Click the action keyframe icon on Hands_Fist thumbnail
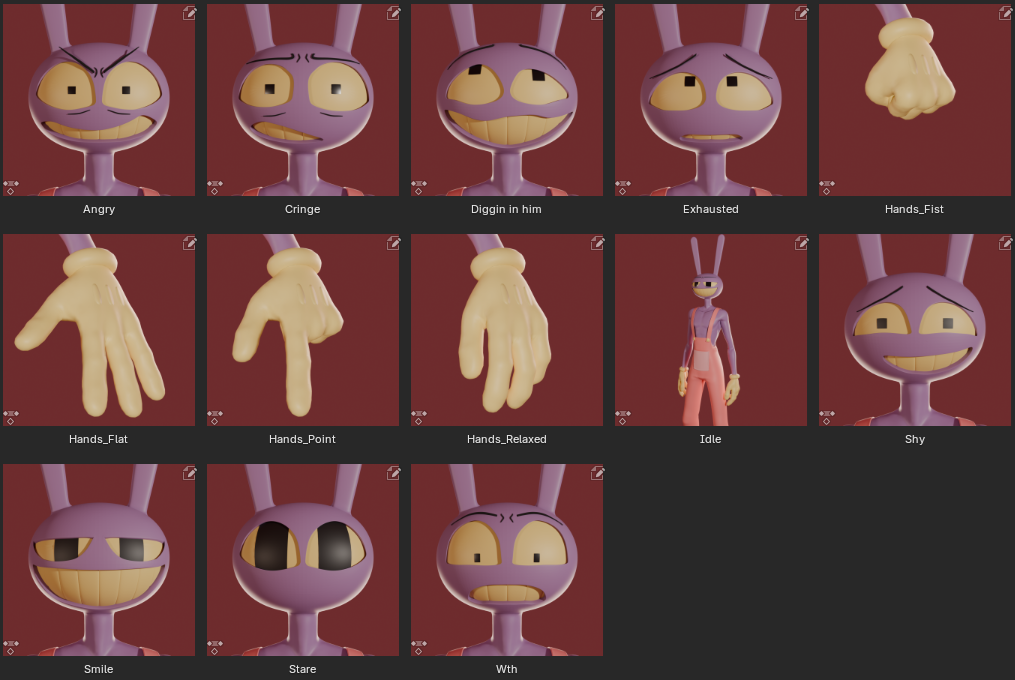Screen dimensions: 1015x680 click(827, 188)
